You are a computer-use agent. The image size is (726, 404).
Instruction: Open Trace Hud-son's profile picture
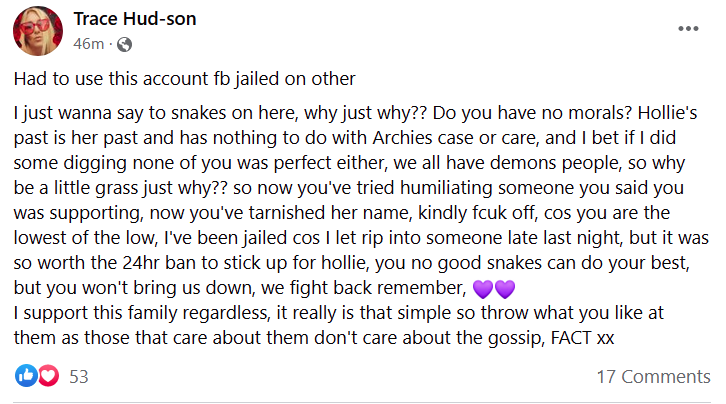coord(38,31)
